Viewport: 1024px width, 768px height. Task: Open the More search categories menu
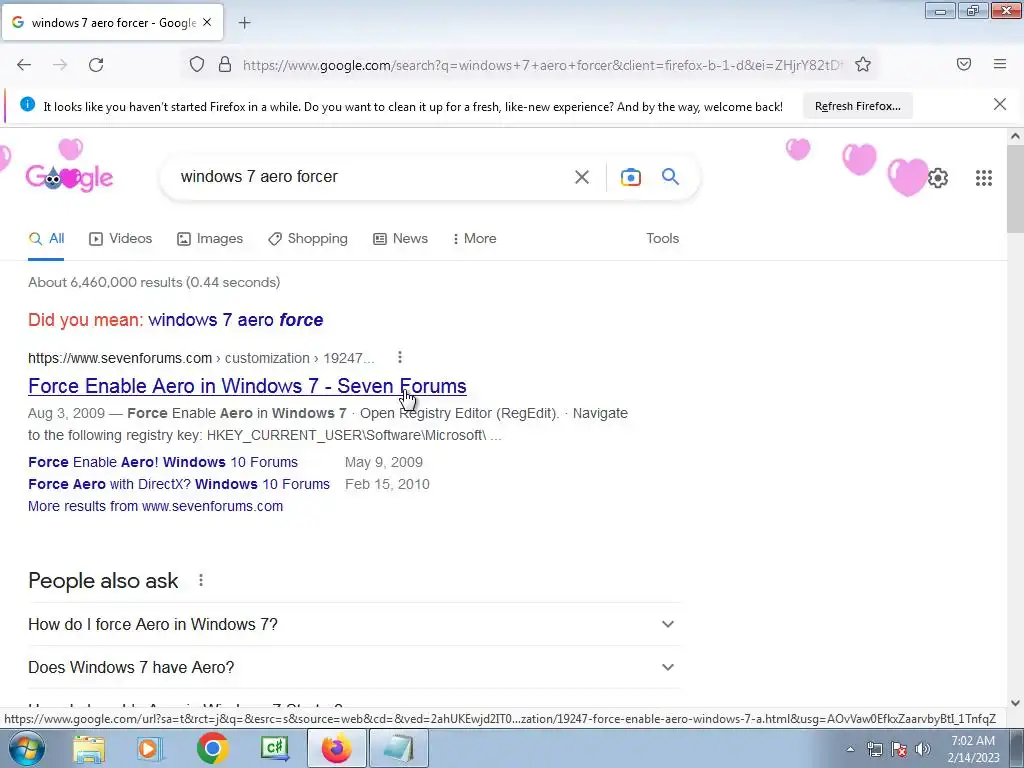[475, 239]
